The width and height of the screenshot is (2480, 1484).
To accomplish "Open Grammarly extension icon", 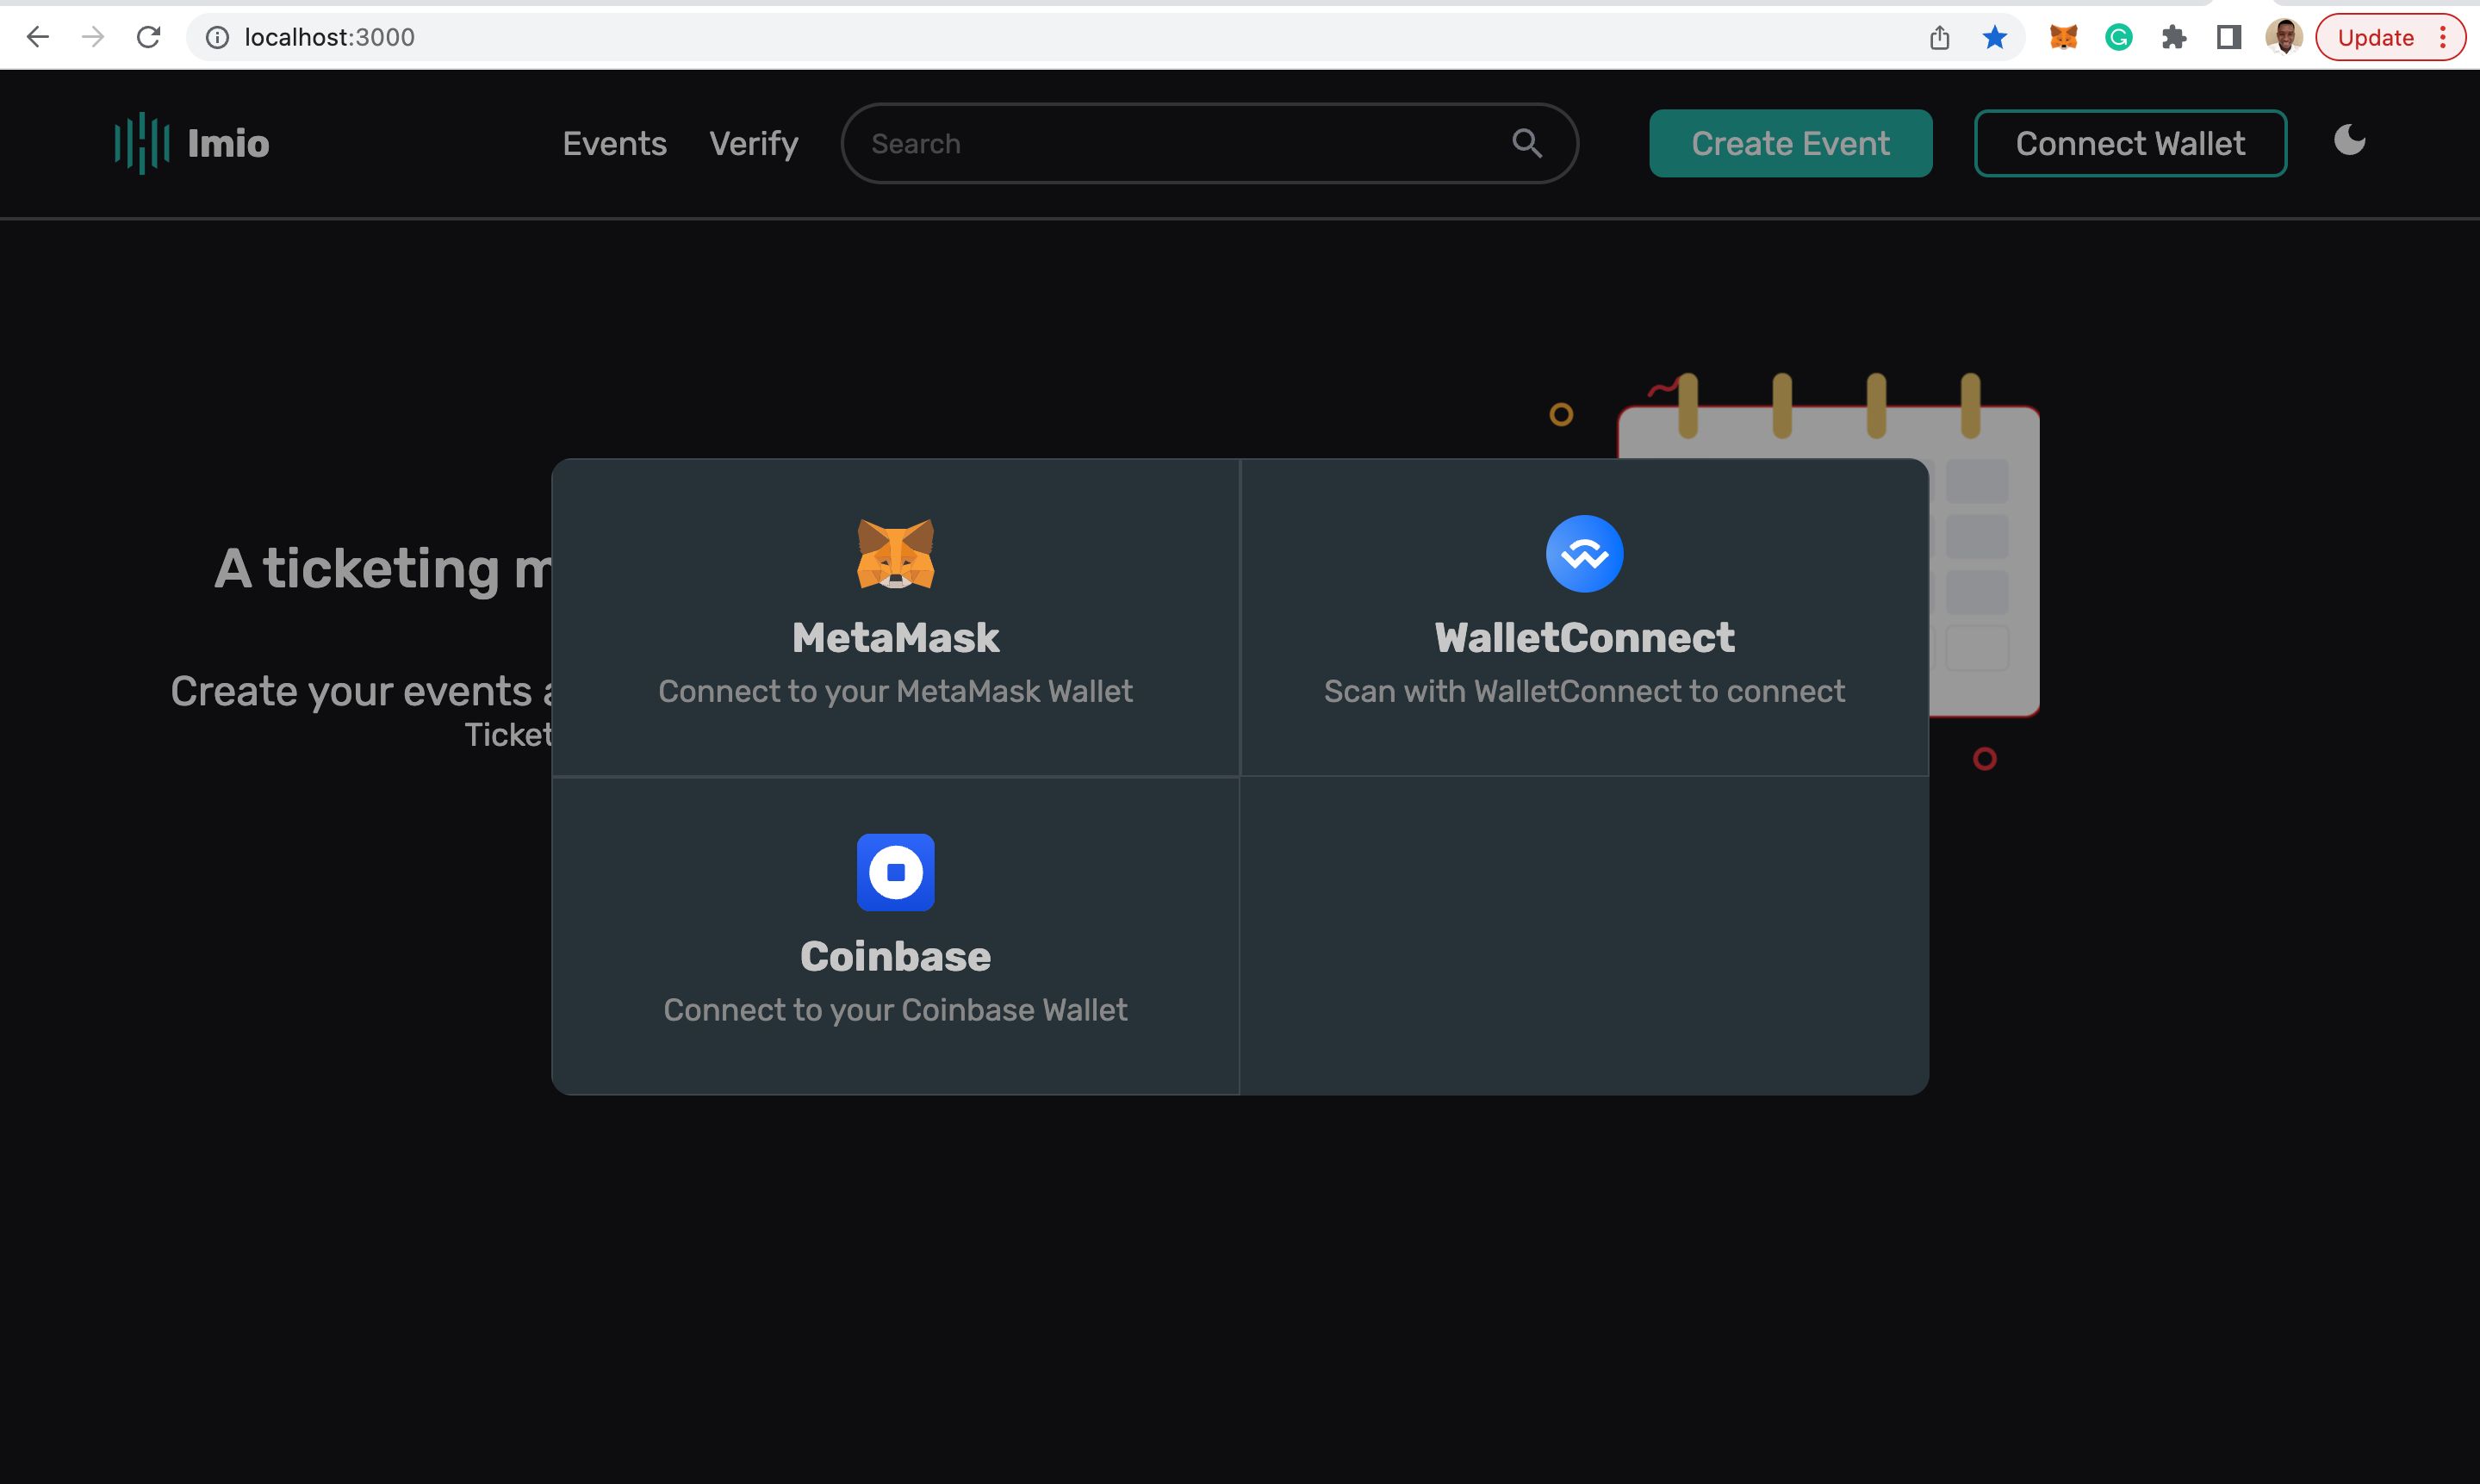I will pos(2118,37).
